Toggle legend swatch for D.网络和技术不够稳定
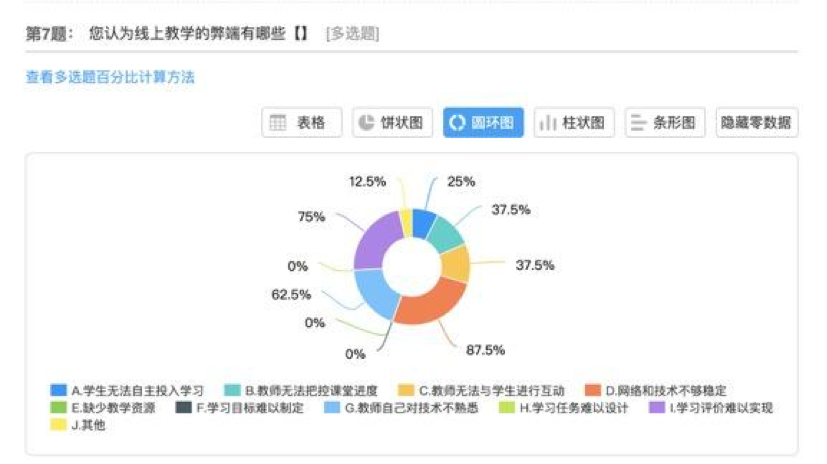Screen dimensions: 827x464 tap(592, 390)
